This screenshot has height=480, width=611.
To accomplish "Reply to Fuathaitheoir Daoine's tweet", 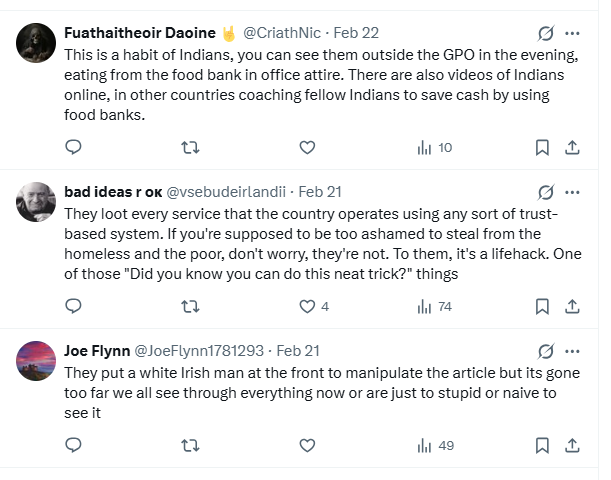I will coord(73,147).
